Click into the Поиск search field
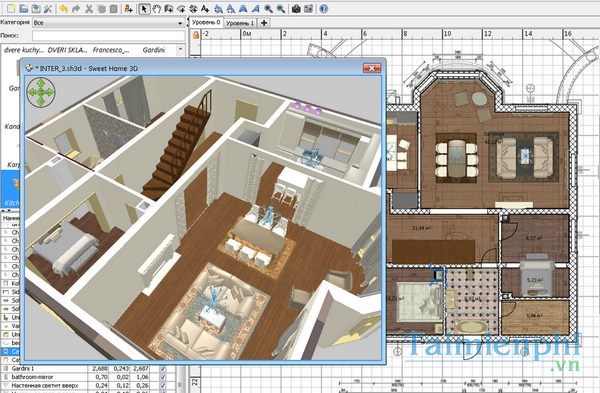The height and width of the screenshot is (393, 600). pos(108,36)
